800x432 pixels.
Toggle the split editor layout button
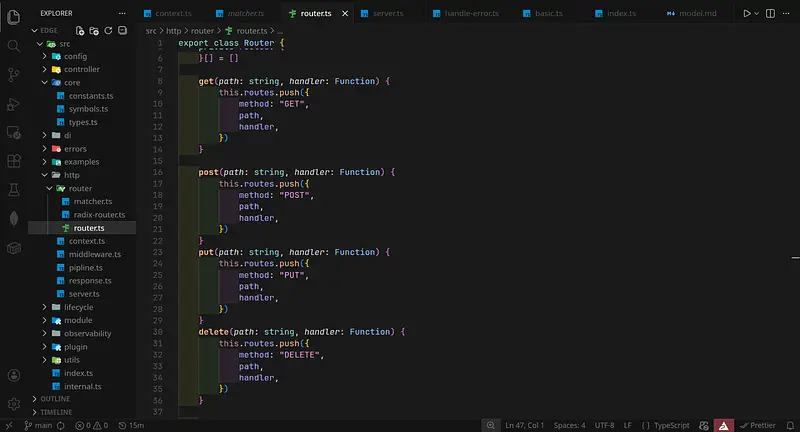(770, 14)
